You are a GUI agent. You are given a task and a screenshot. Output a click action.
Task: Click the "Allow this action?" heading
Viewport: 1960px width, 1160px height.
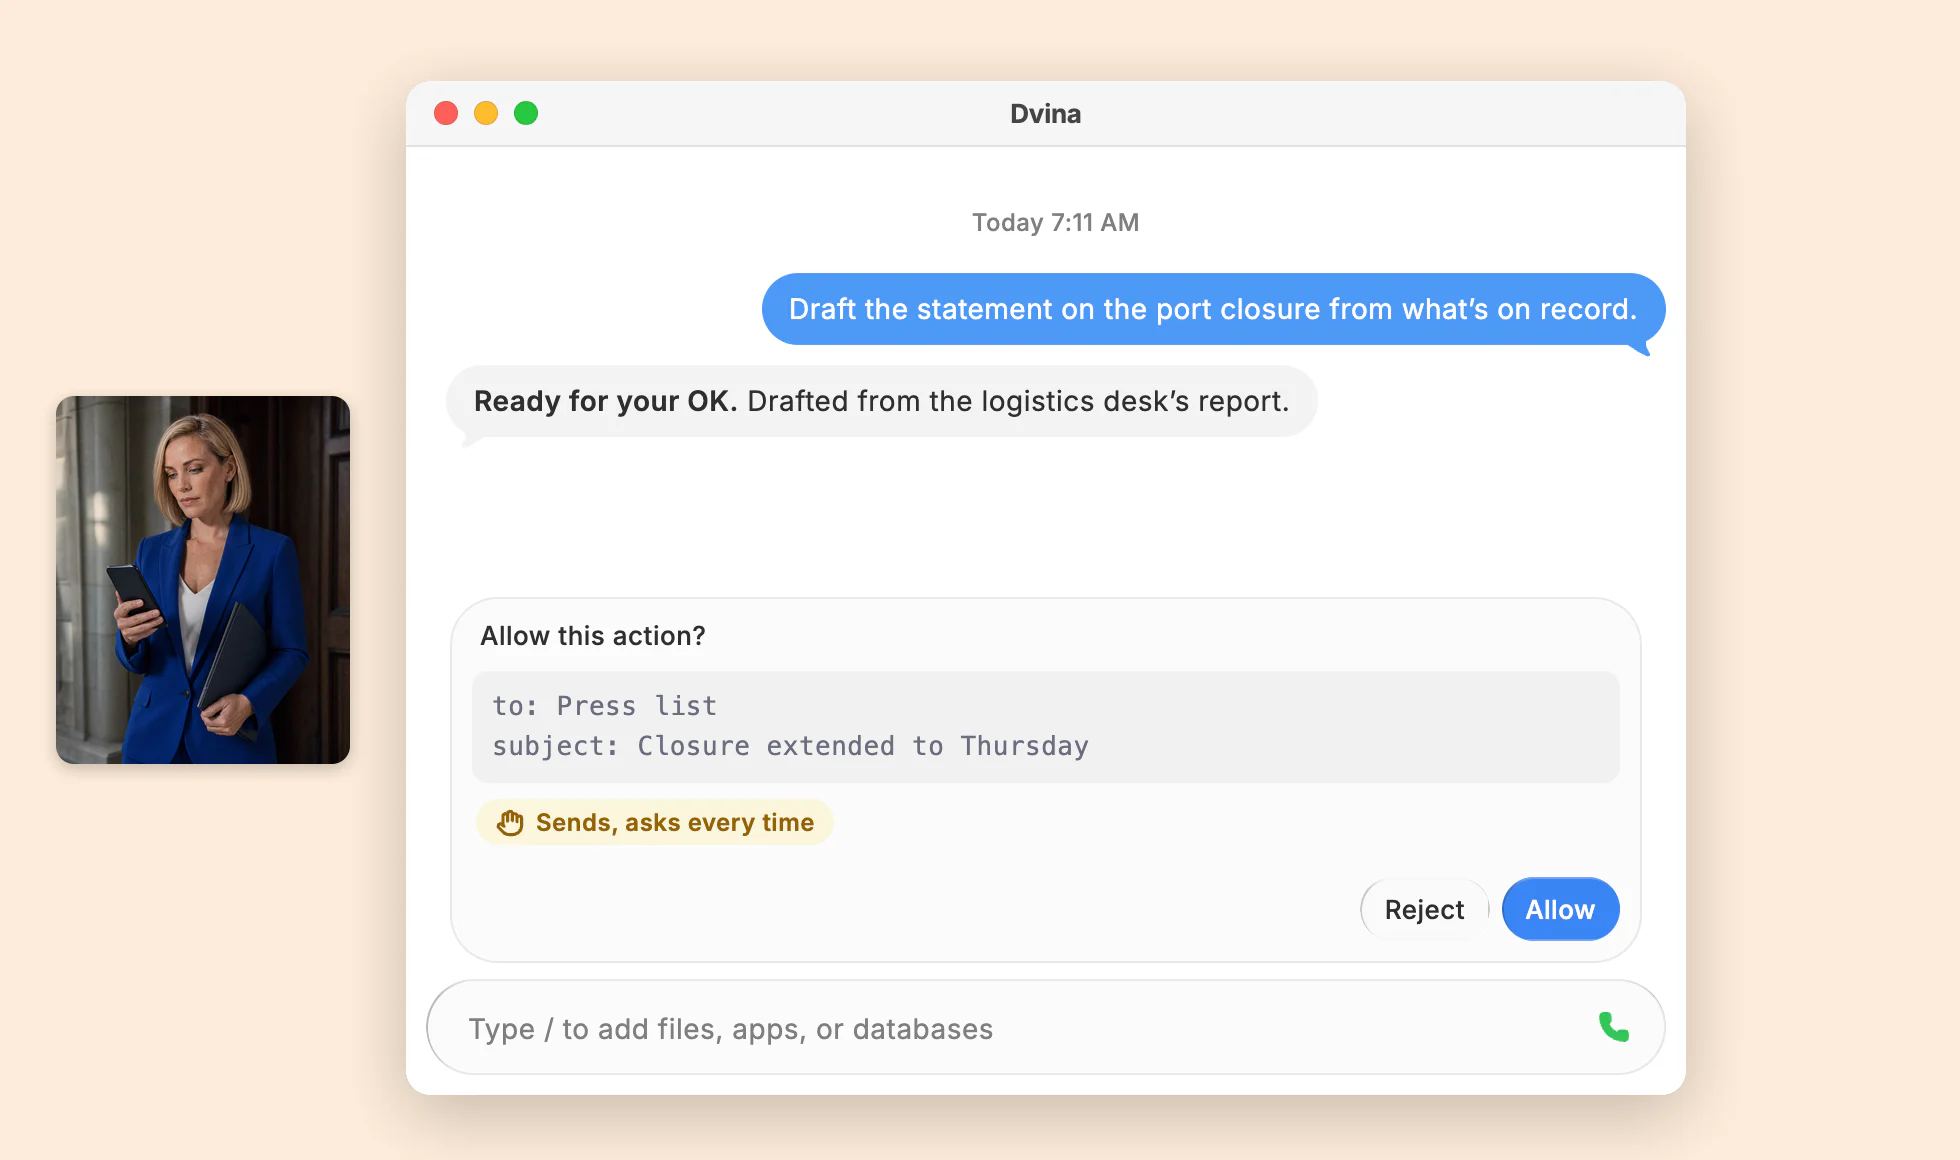pos(593,636)
